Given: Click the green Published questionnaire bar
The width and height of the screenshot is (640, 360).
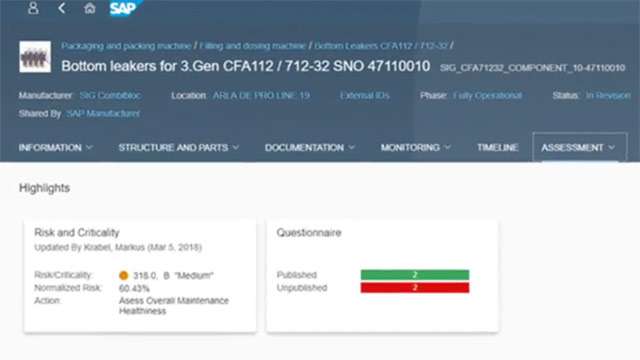Looking at the screenshot, I should click(415, 275).
